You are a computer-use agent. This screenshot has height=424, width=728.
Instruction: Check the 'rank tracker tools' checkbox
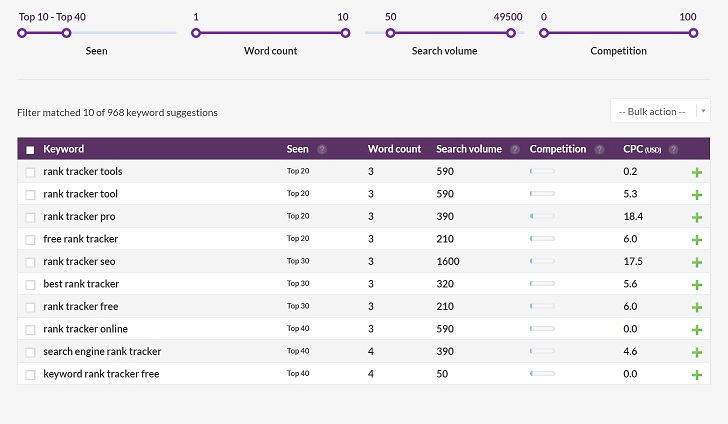30,172
